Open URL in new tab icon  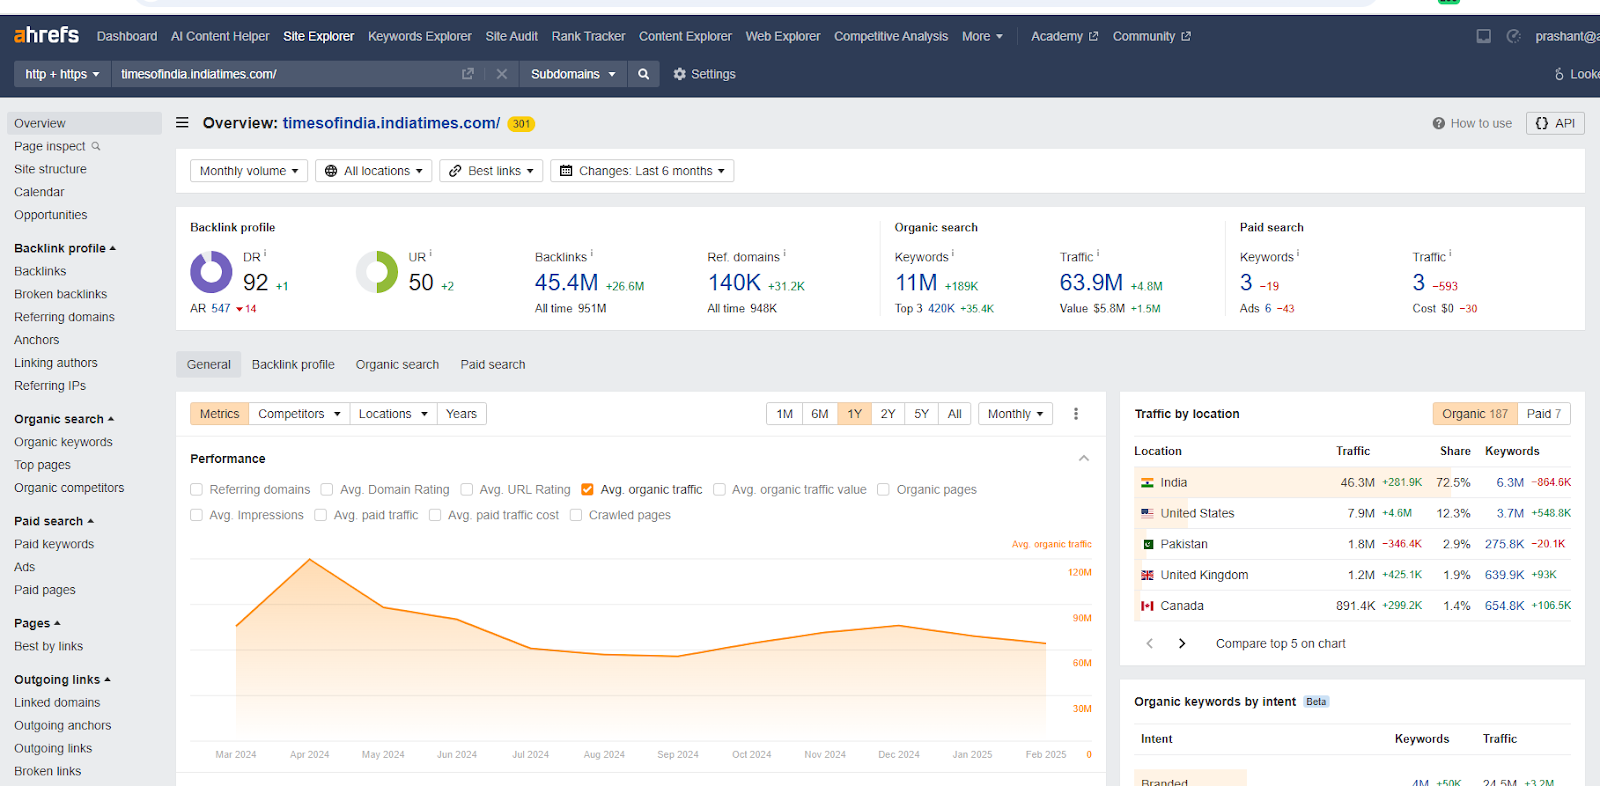click(467, 74)
